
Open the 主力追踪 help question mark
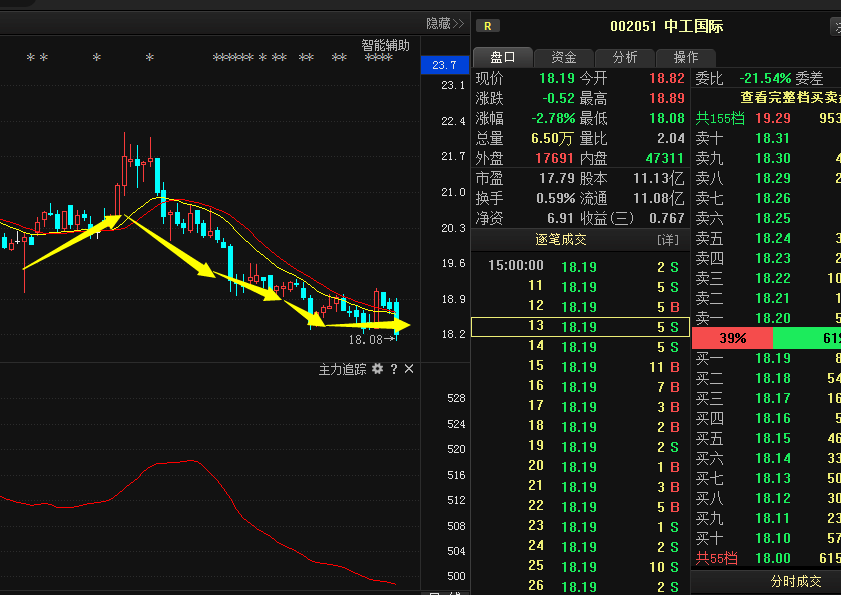point(394,369)
